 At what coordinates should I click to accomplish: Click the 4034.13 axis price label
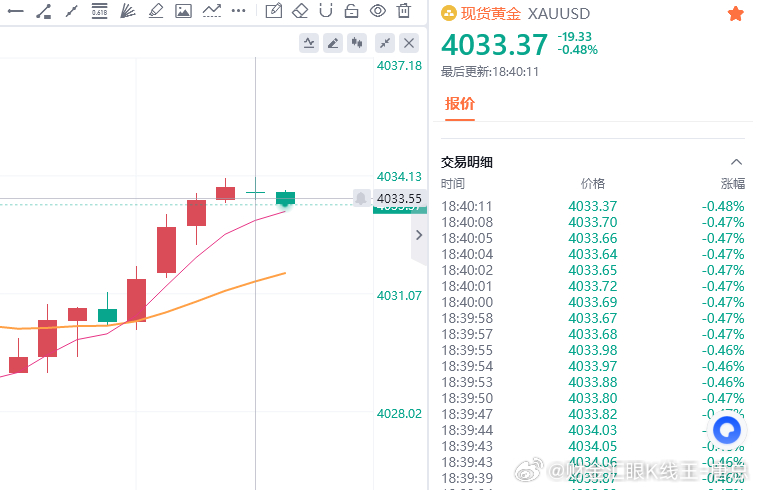pyautogui.click(x=399, y=177)
